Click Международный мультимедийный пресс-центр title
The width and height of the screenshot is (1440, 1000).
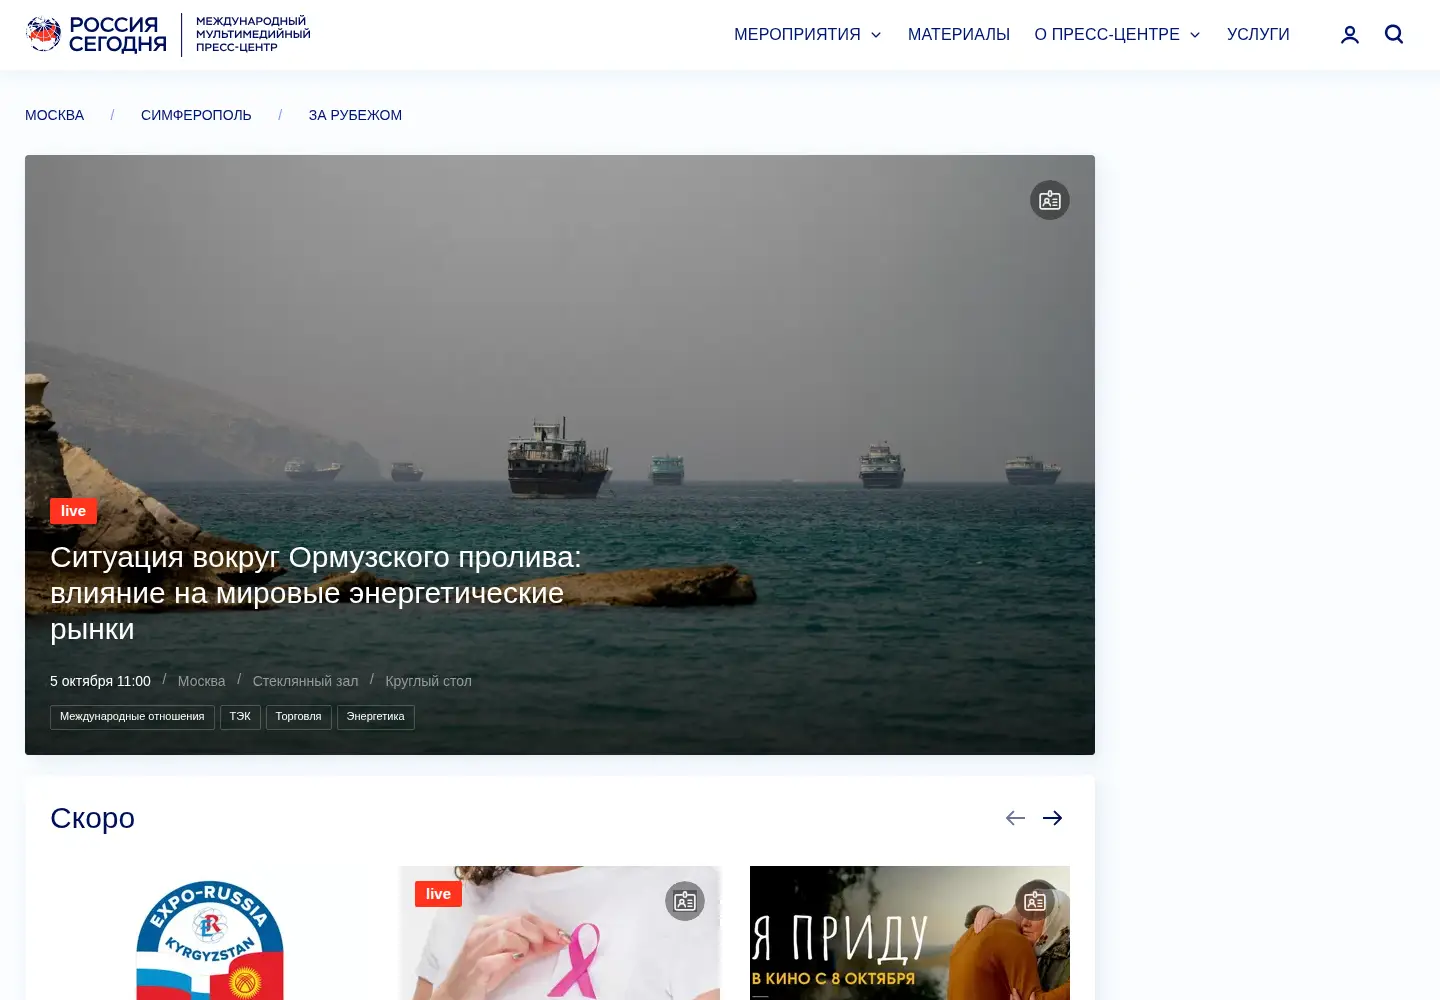click(253, 34)
